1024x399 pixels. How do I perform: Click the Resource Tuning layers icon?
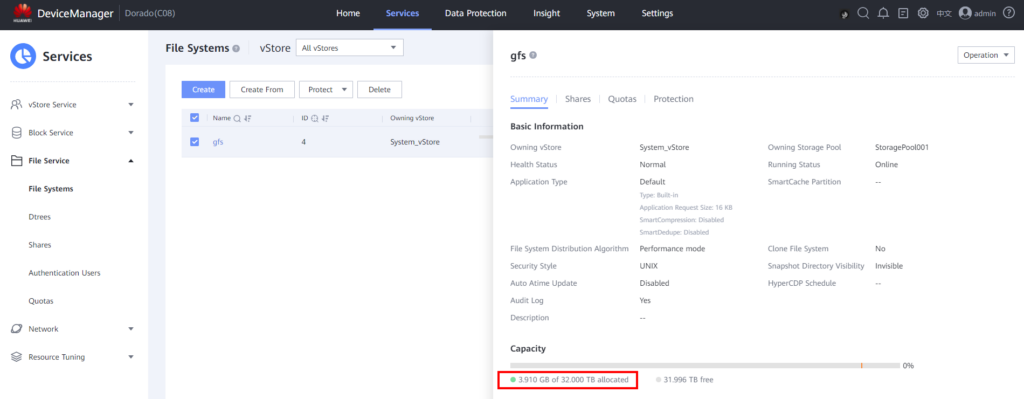tap(17, 357)
